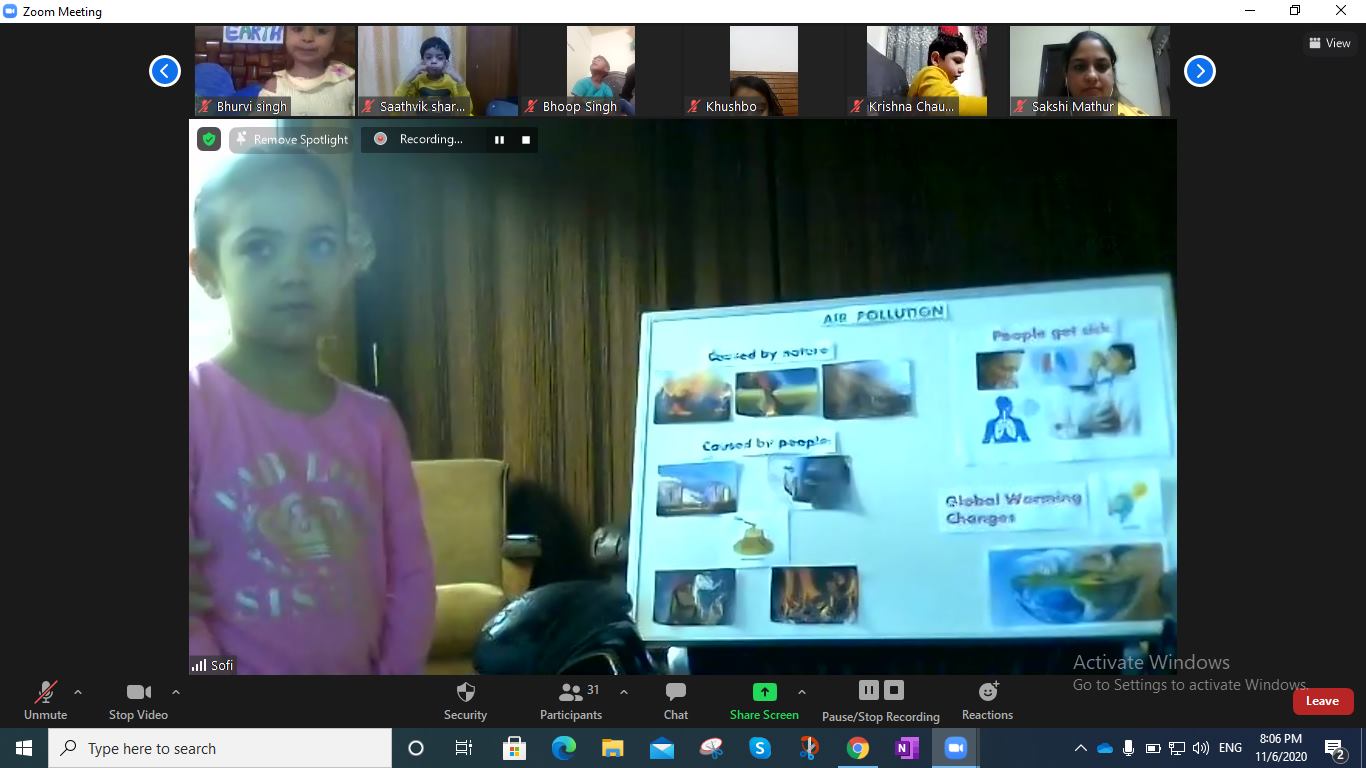Click Remove Spotlight button
Viewport: 1366px width, 768px height.
pos(291,140)
